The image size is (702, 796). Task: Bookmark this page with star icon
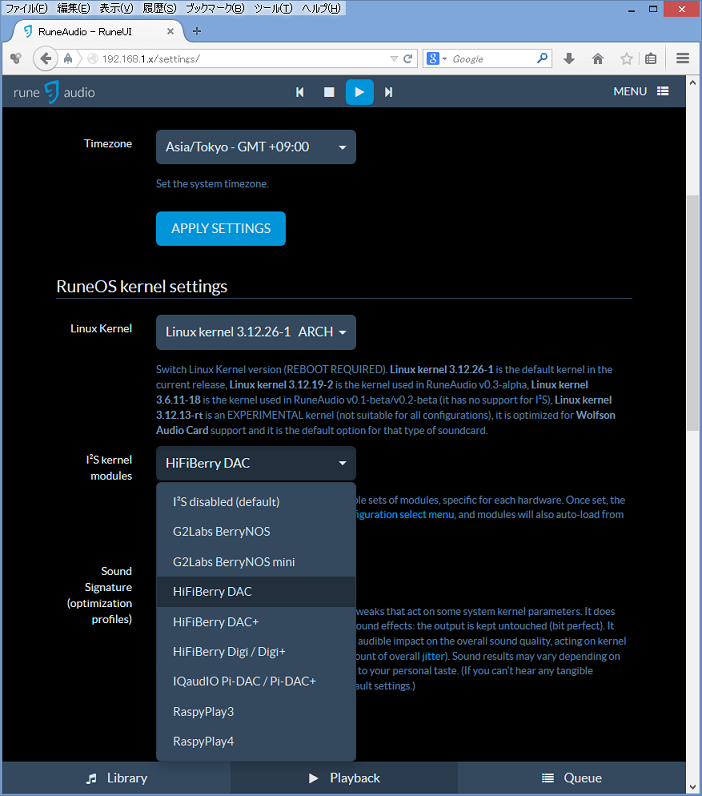(626, 59)
